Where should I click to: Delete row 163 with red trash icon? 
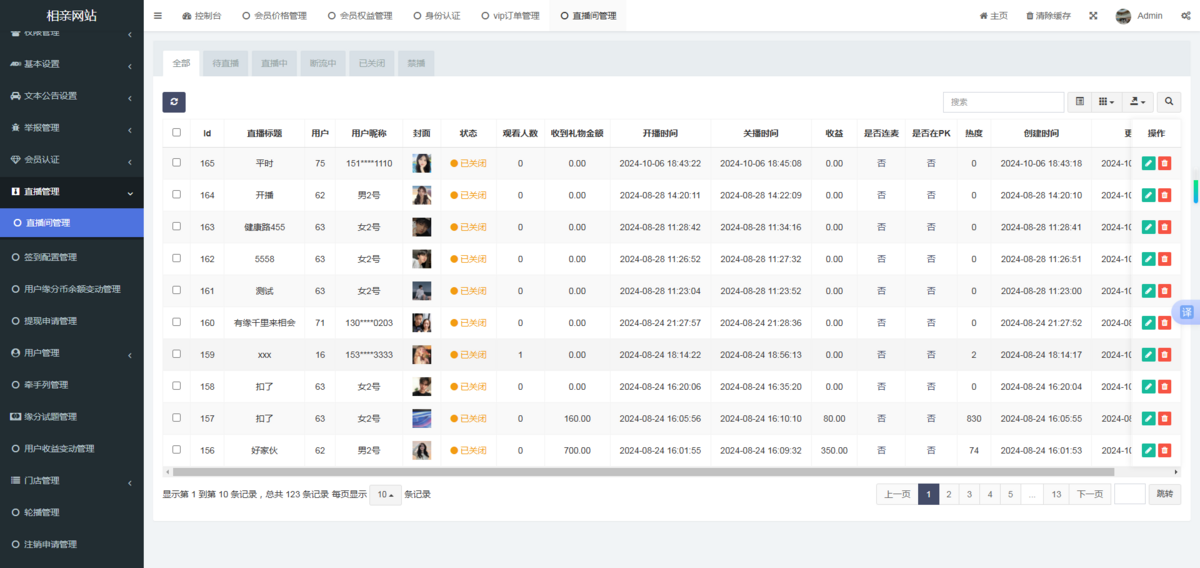point(1165,227)
